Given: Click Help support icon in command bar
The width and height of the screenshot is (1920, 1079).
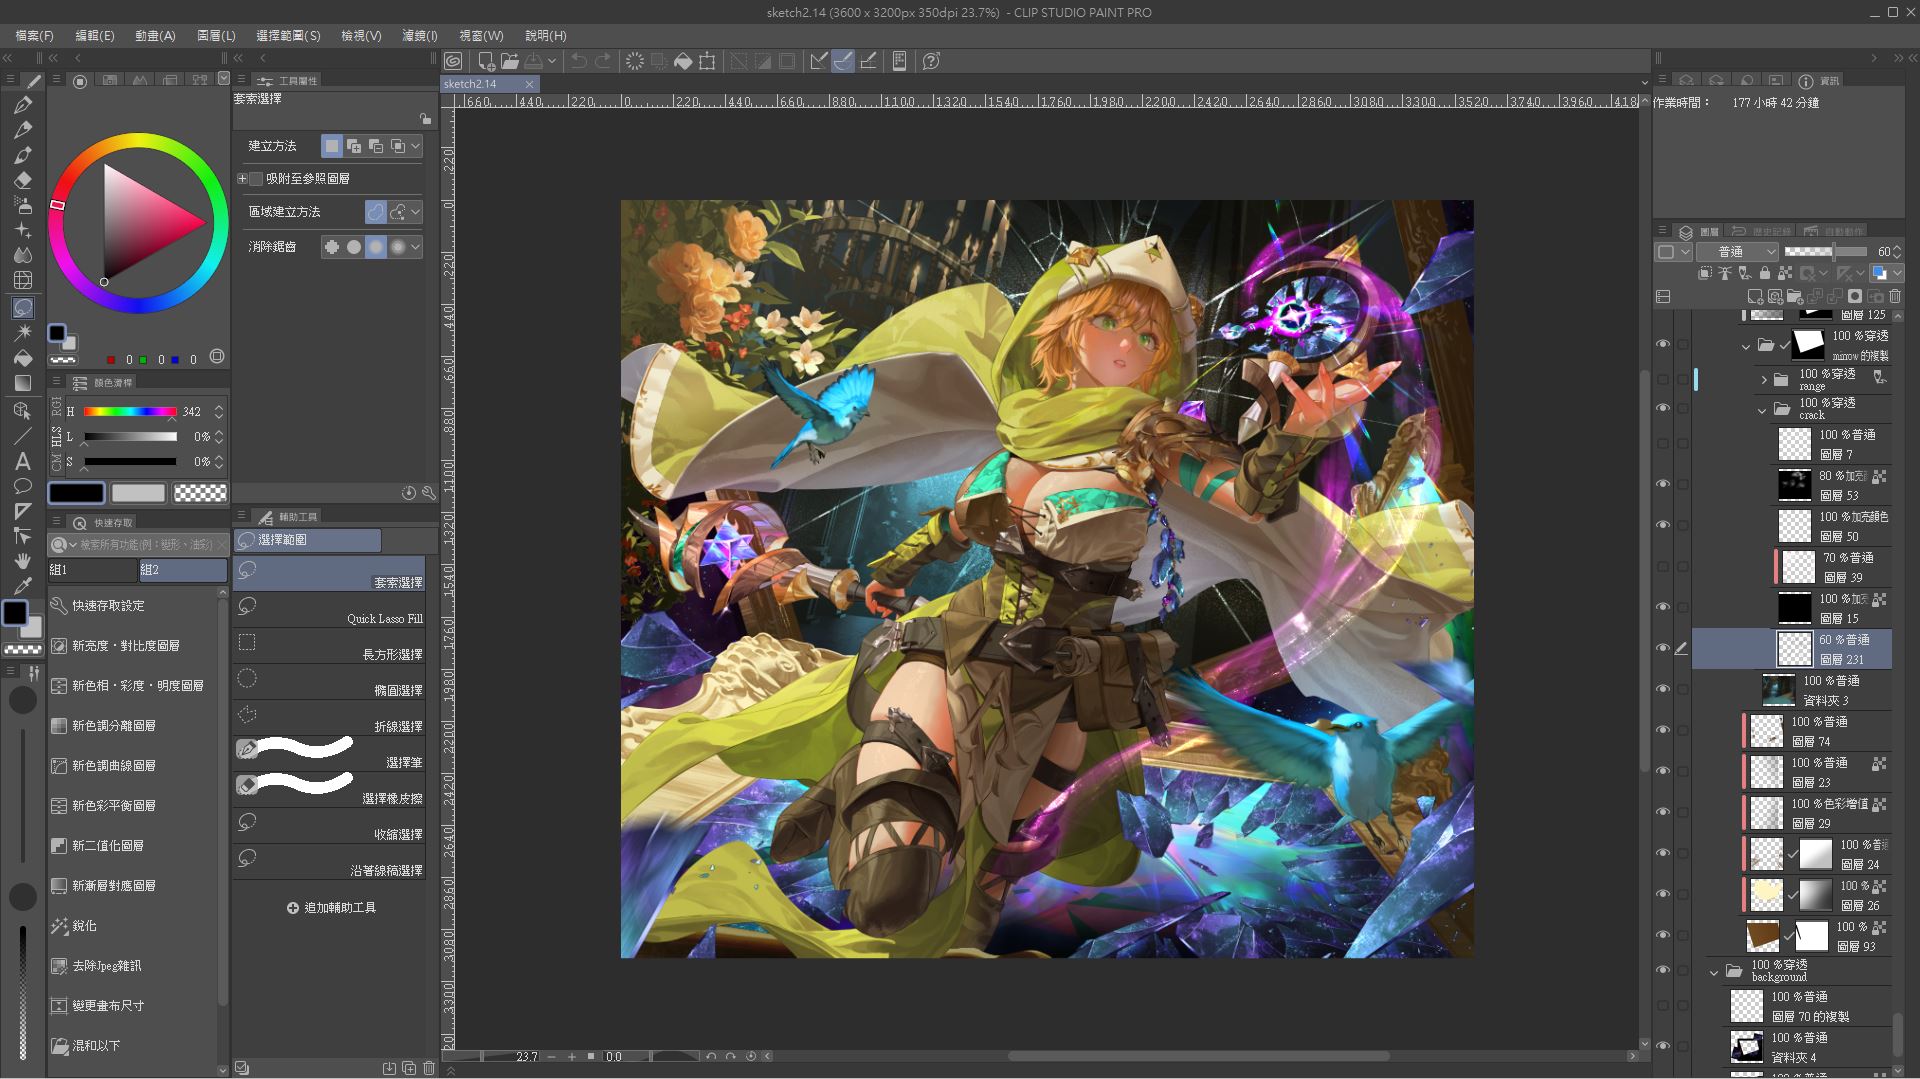Looking at the screenshot, I should point(931,61).
